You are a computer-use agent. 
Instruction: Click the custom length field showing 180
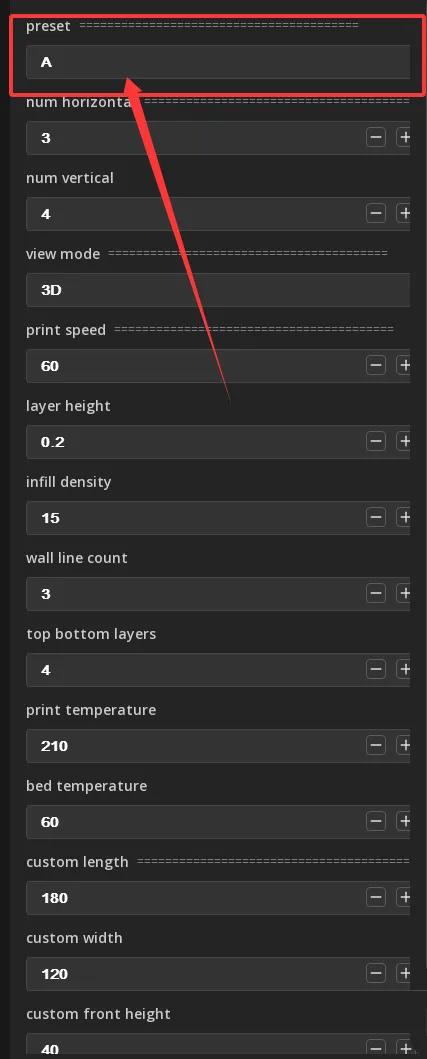[x=195, y=898]
